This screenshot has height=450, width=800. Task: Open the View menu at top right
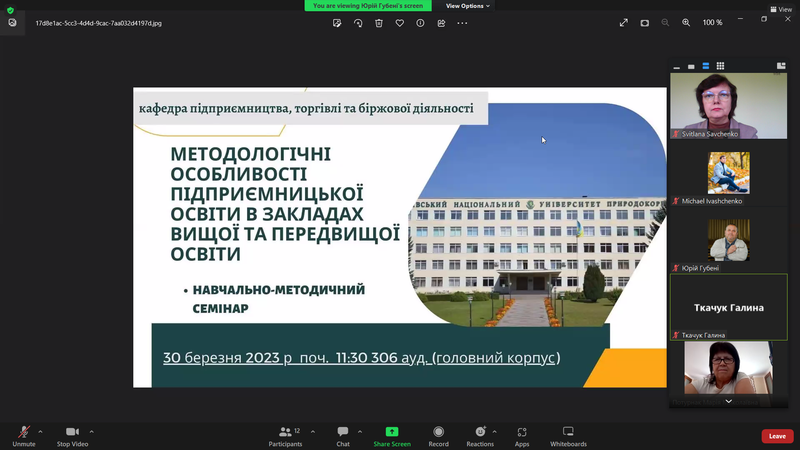click(781, 9)
